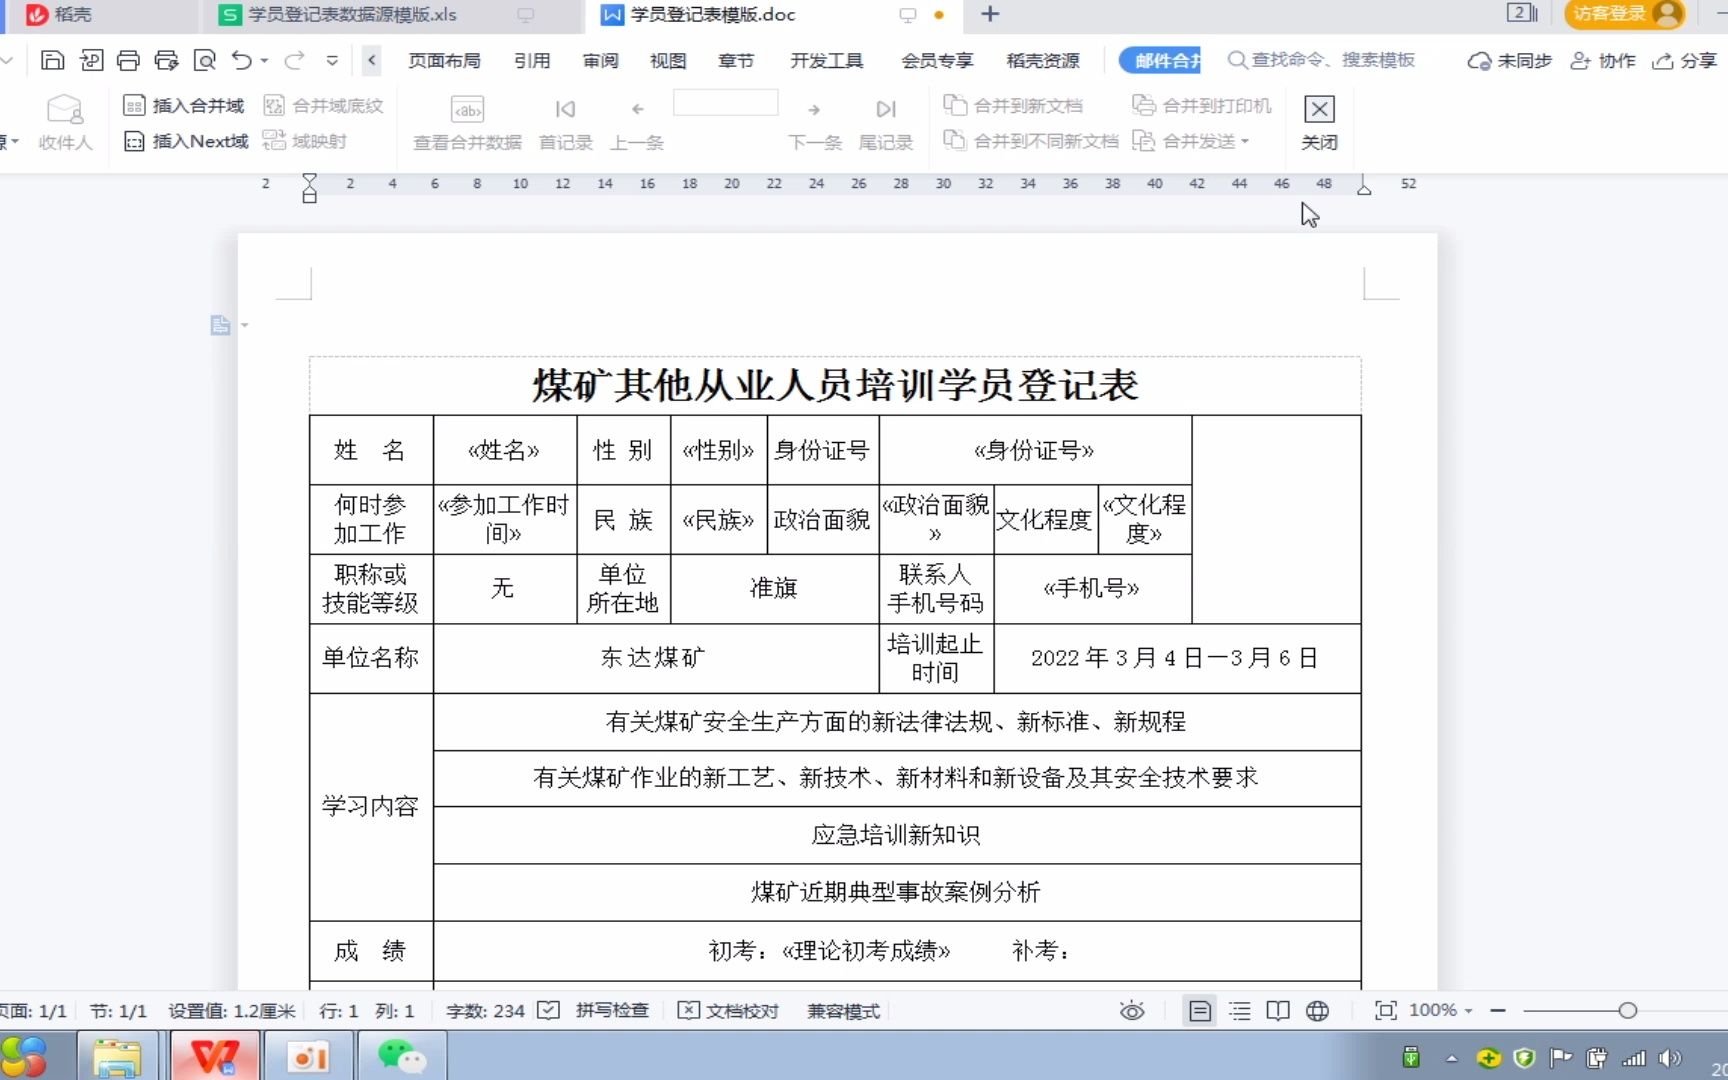1728x1080 pixels.
Task: Switch to web layout globe icon
Action: tap(1318, 1010)
